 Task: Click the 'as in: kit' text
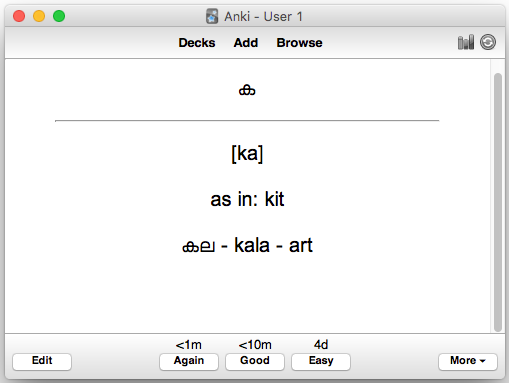(247, 199)
